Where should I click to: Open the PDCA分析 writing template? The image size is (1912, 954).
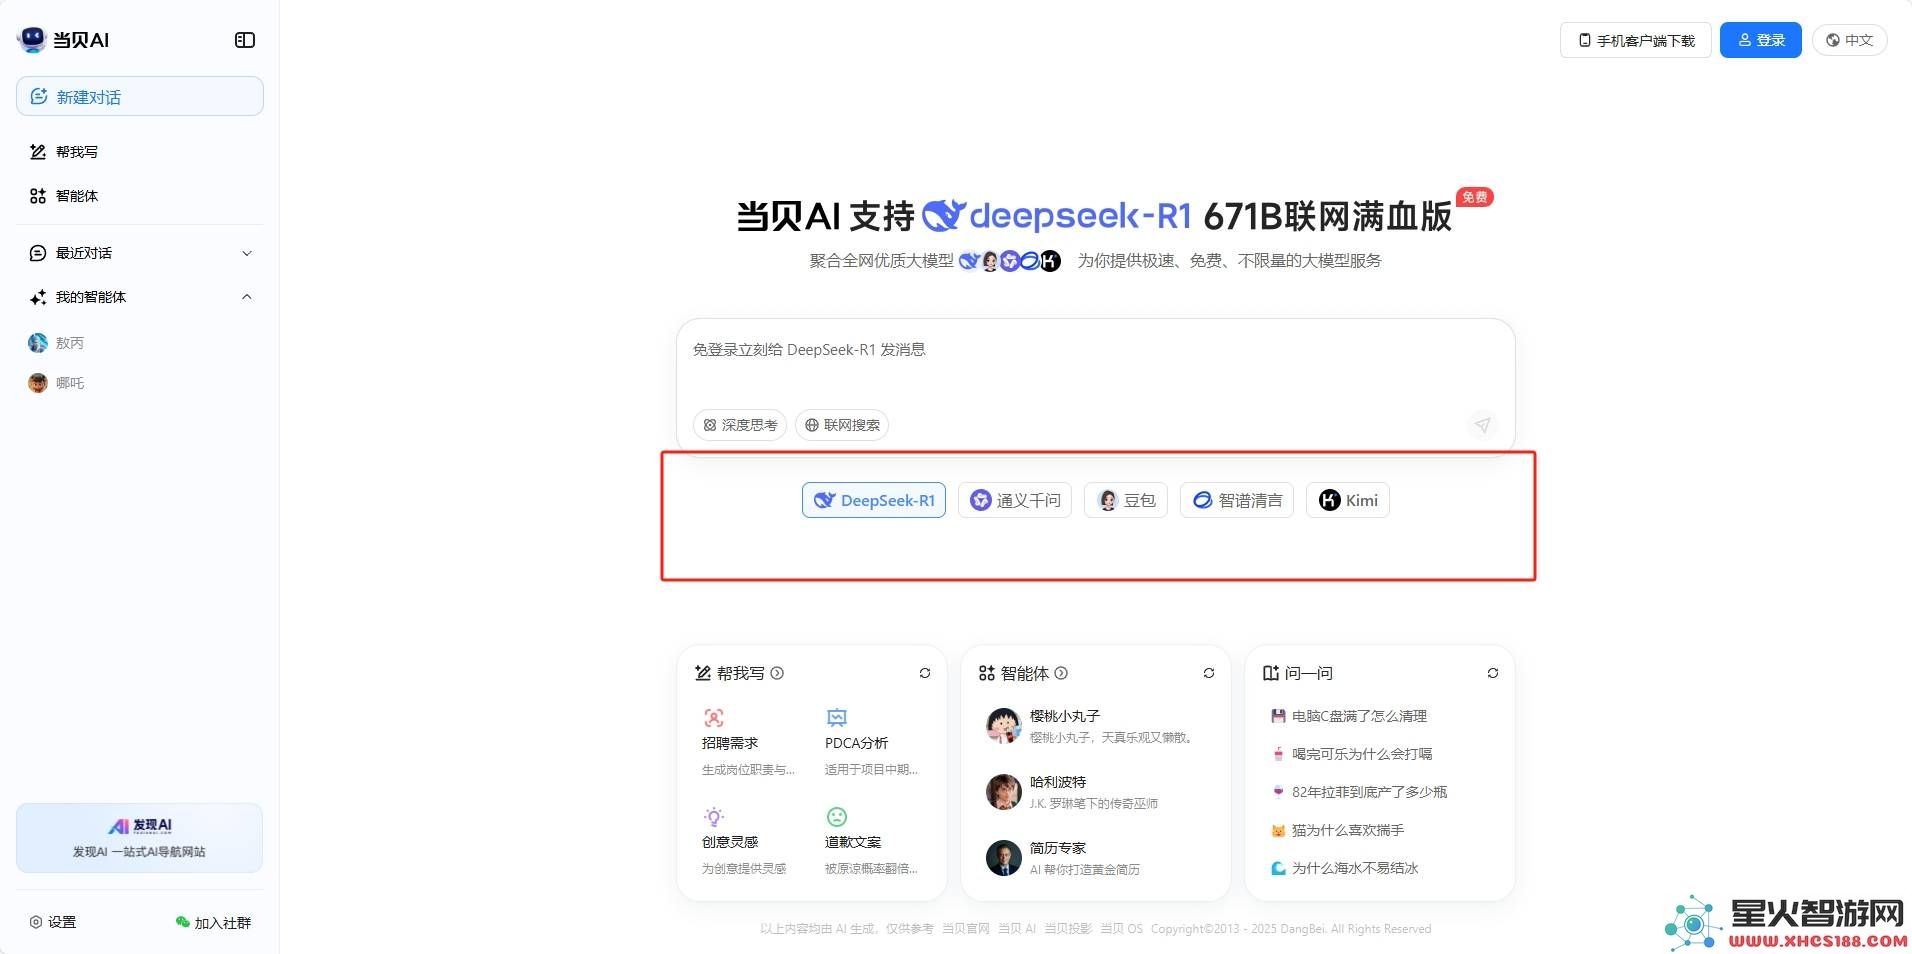(871, 743)
